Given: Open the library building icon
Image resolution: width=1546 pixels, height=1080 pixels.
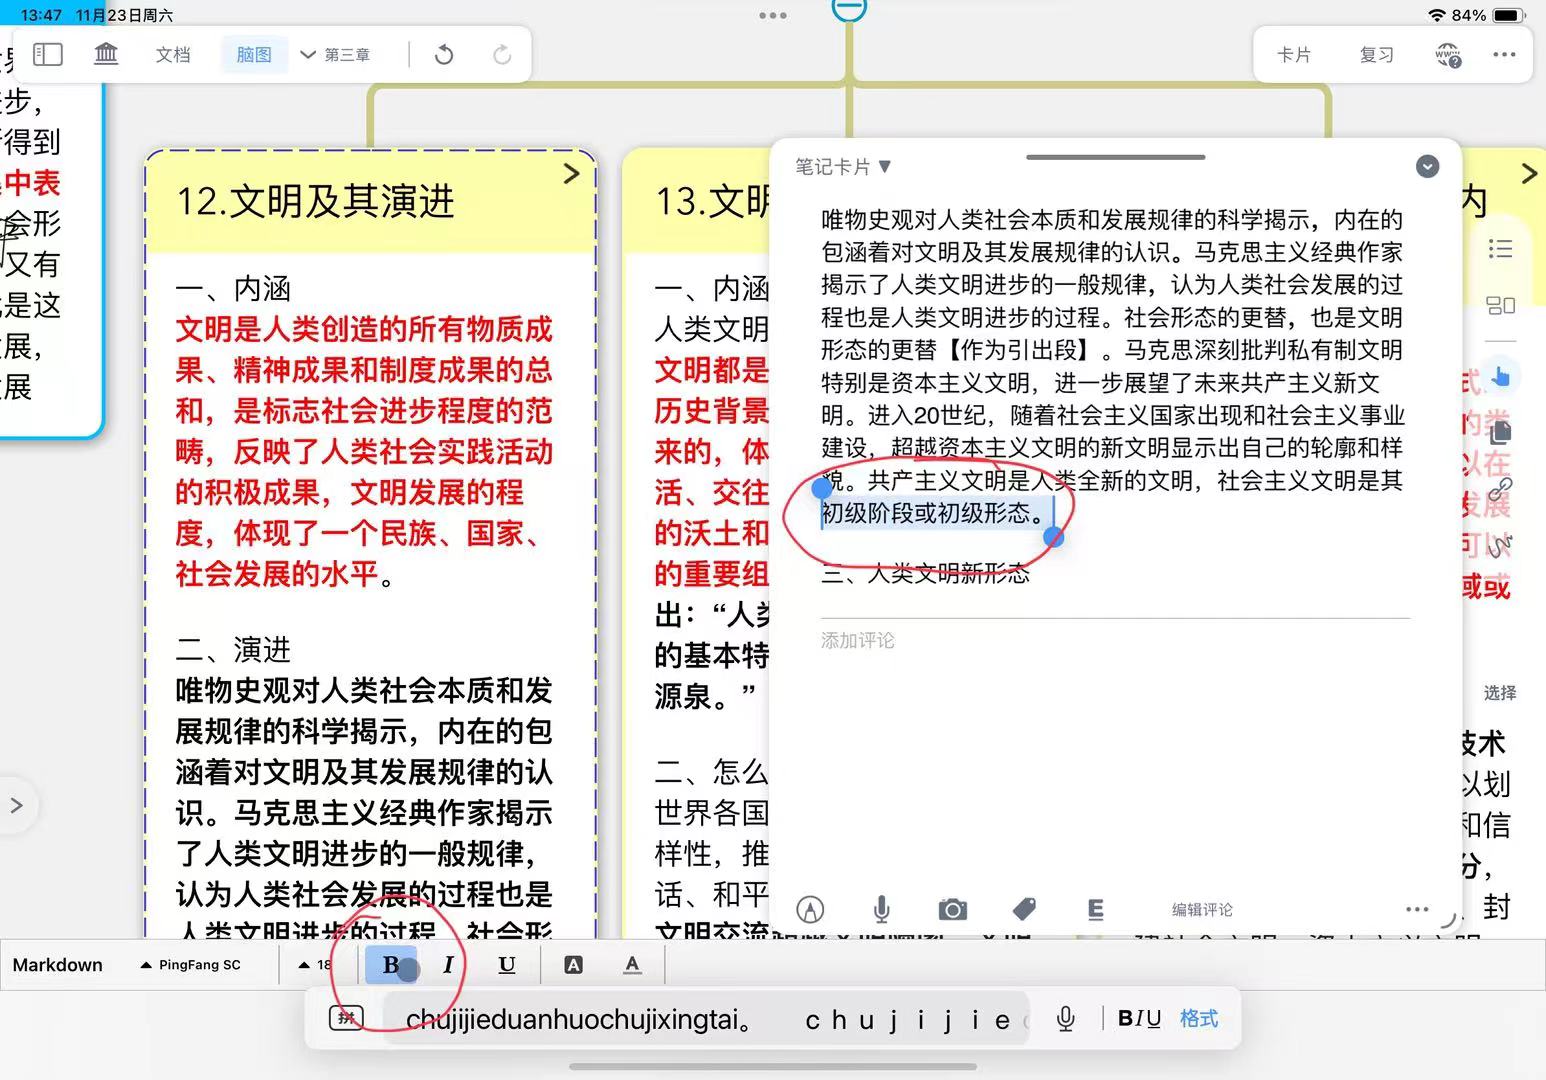Looking at the screenshot, I should (106, 54).
